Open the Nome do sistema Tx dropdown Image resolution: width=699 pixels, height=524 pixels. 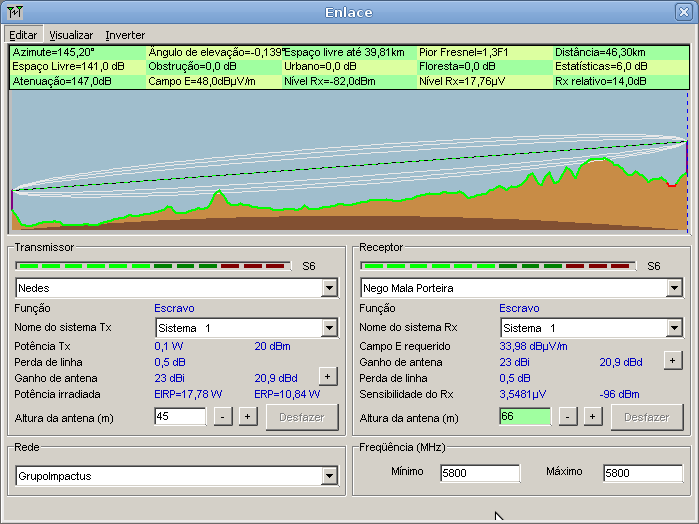(x=329, y=328)
